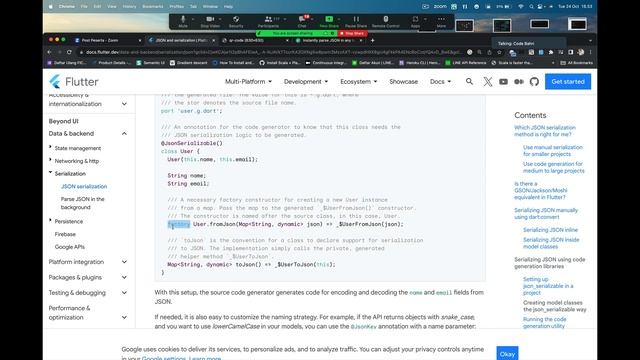Jump to Serializing JSON inline section
This screenshot has height=360, width=640.
click(550, 230)
